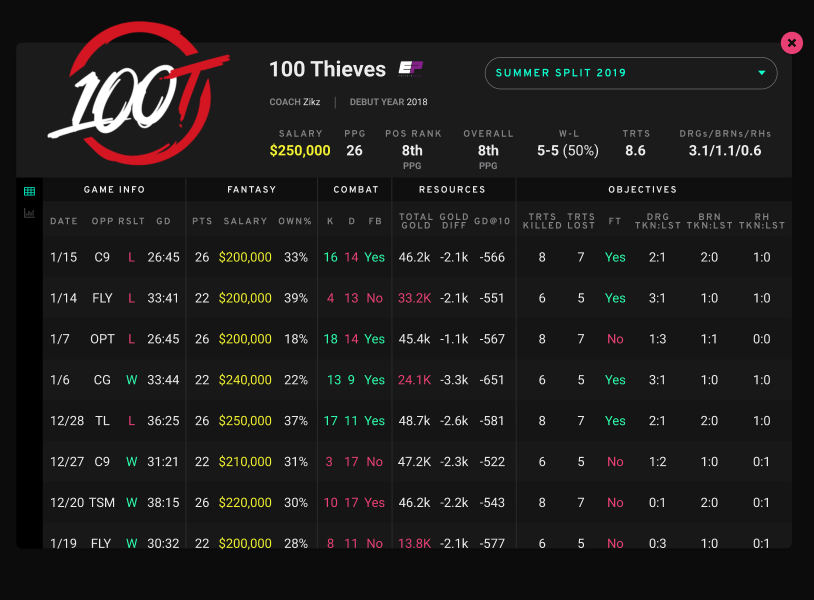The image size is (814, 600).
Task: Click the CG opponent cell
Action: (x=102, y=380)
